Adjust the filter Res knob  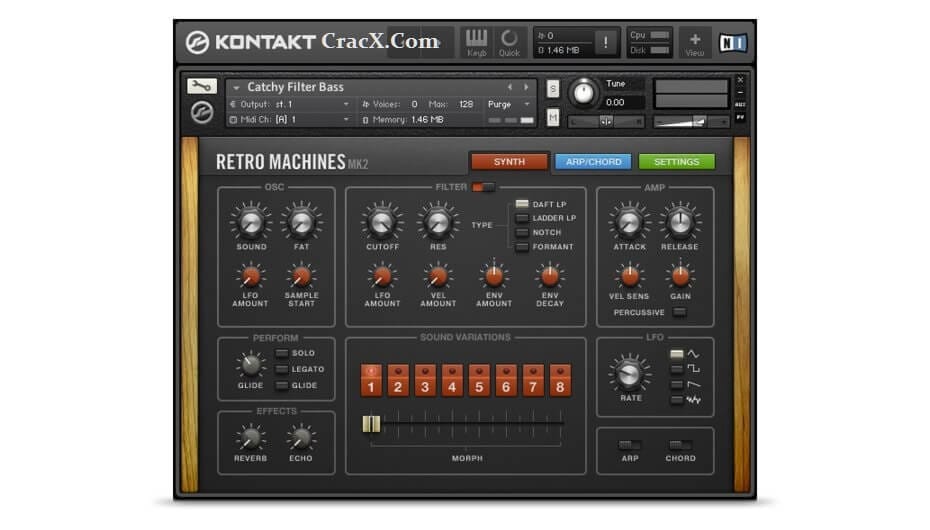point(438,222)
